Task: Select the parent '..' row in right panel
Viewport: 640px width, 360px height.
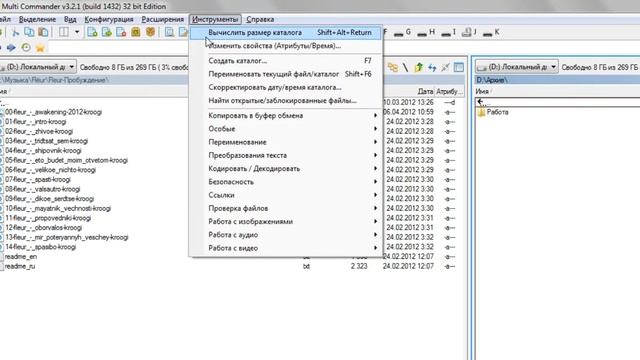Action: [x=558, y=102]
